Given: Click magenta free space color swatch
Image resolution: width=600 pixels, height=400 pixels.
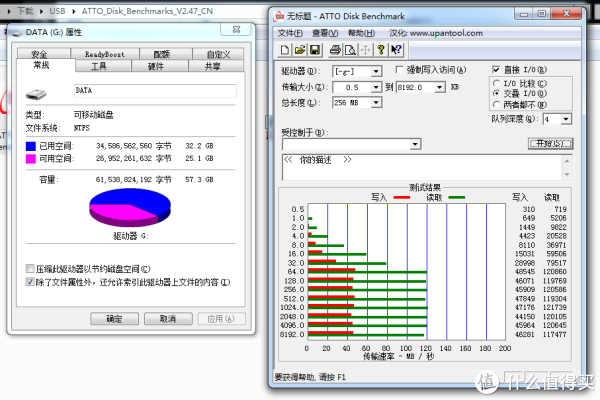Looking at the screenshot, I should pos(31,158).
